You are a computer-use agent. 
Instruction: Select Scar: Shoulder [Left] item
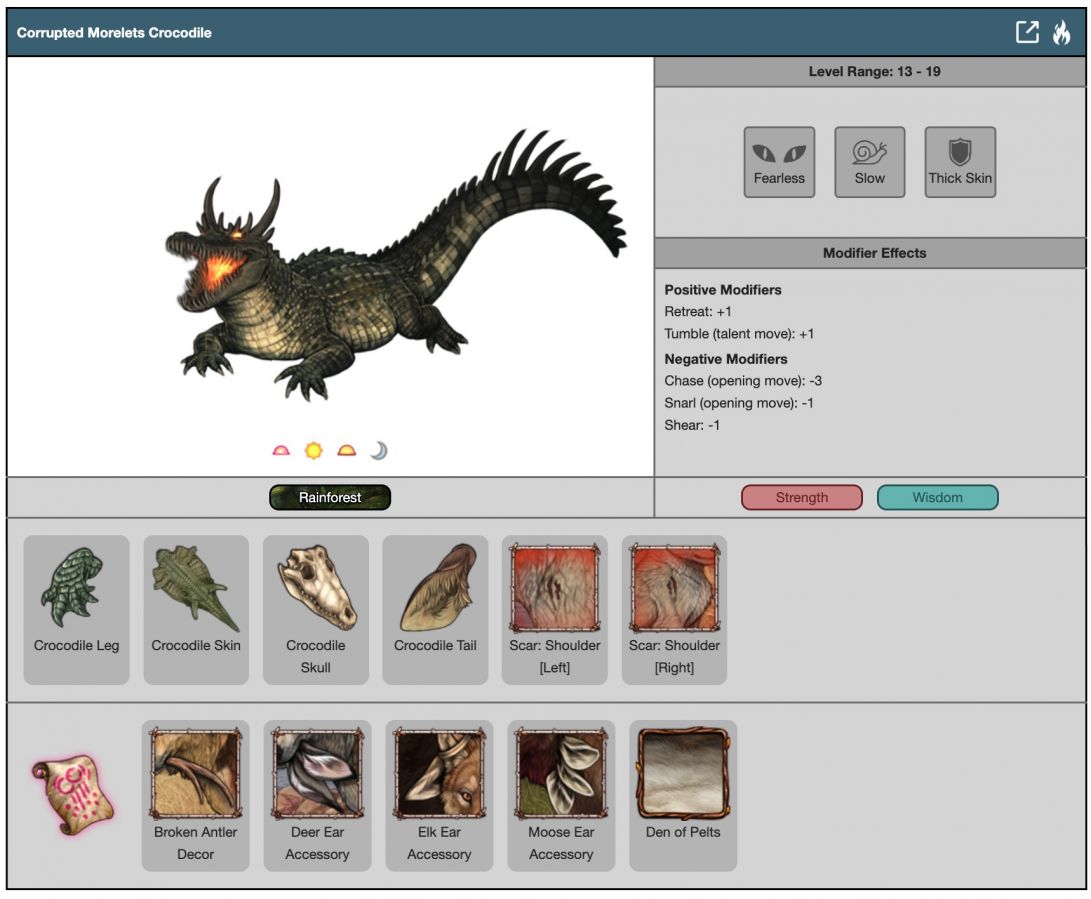555,609
